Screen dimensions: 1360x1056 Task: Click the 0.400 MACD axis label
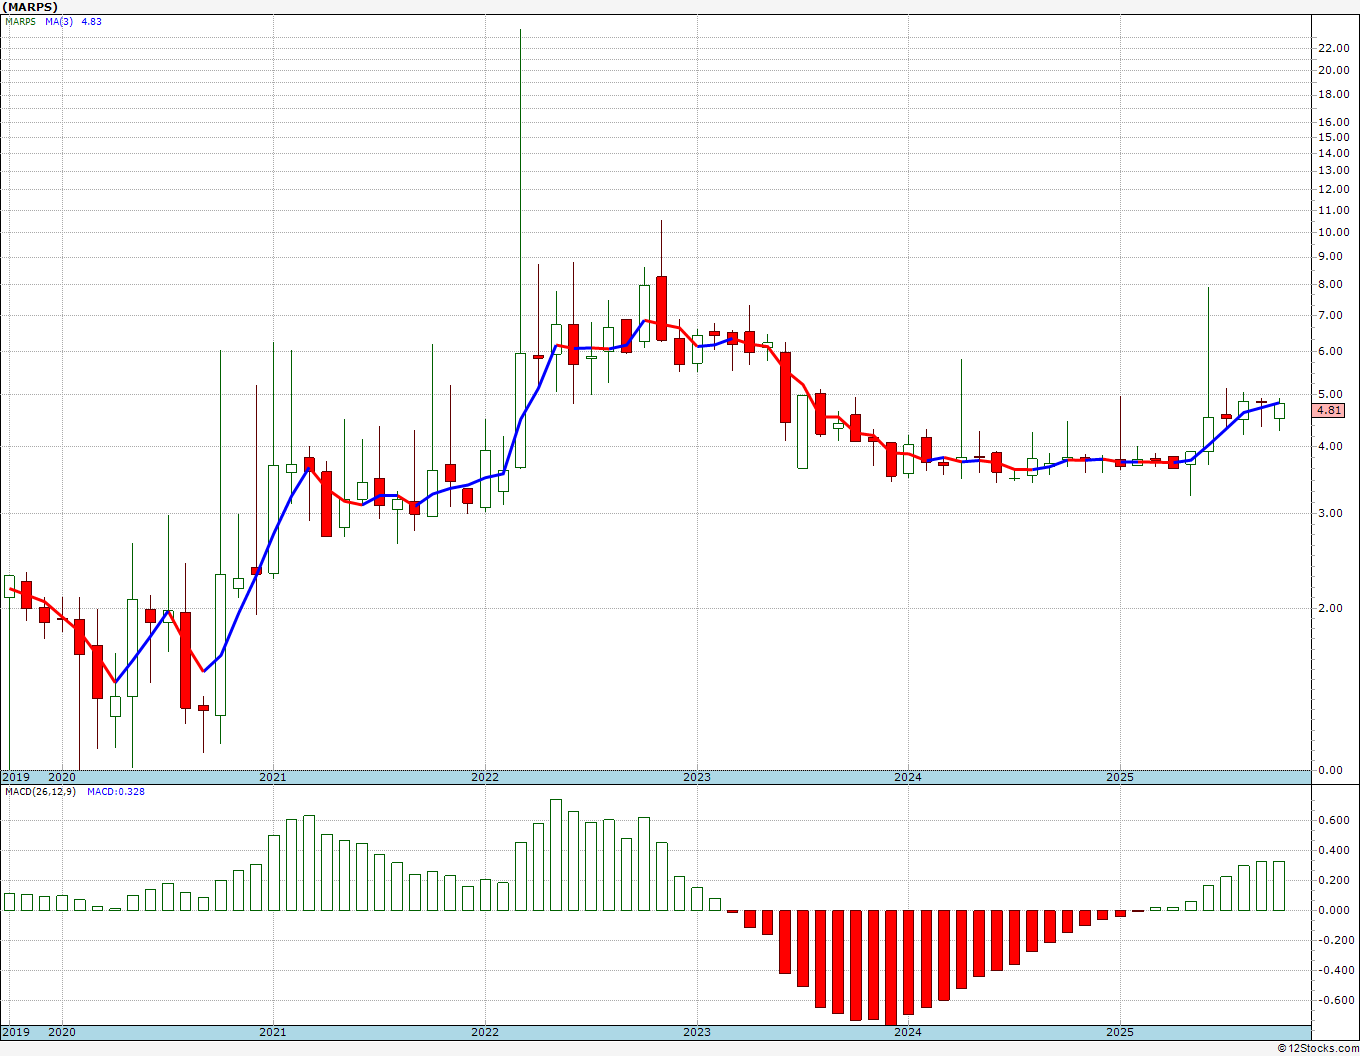click(x=1333, y=850)
